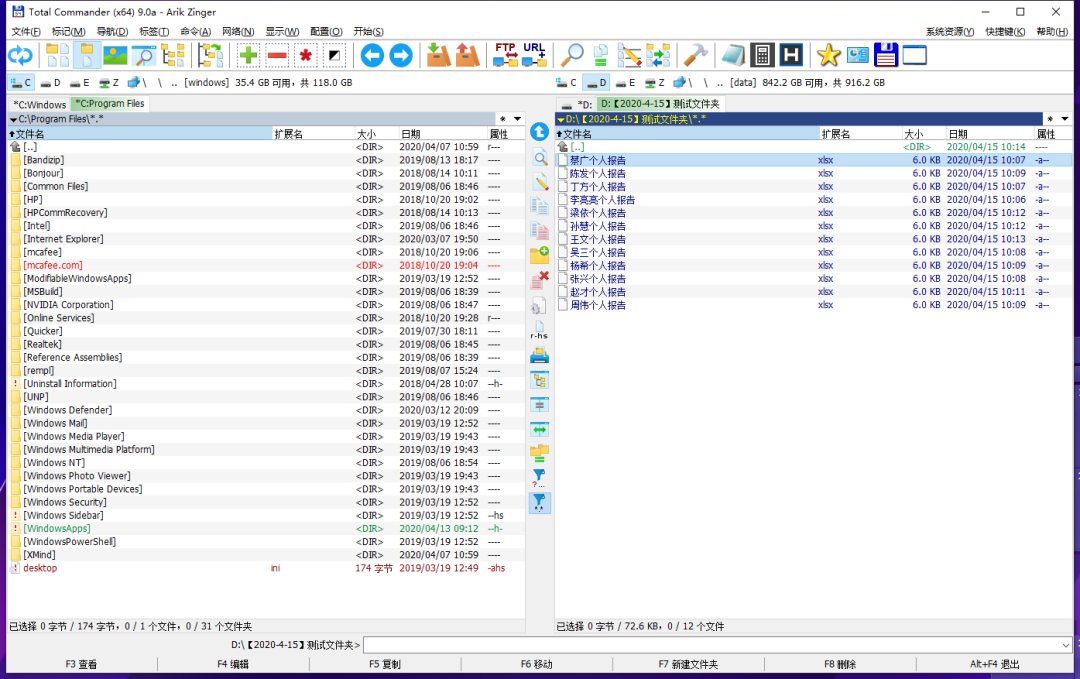Switch to thumbnail image view icon

tap(115, 56)
